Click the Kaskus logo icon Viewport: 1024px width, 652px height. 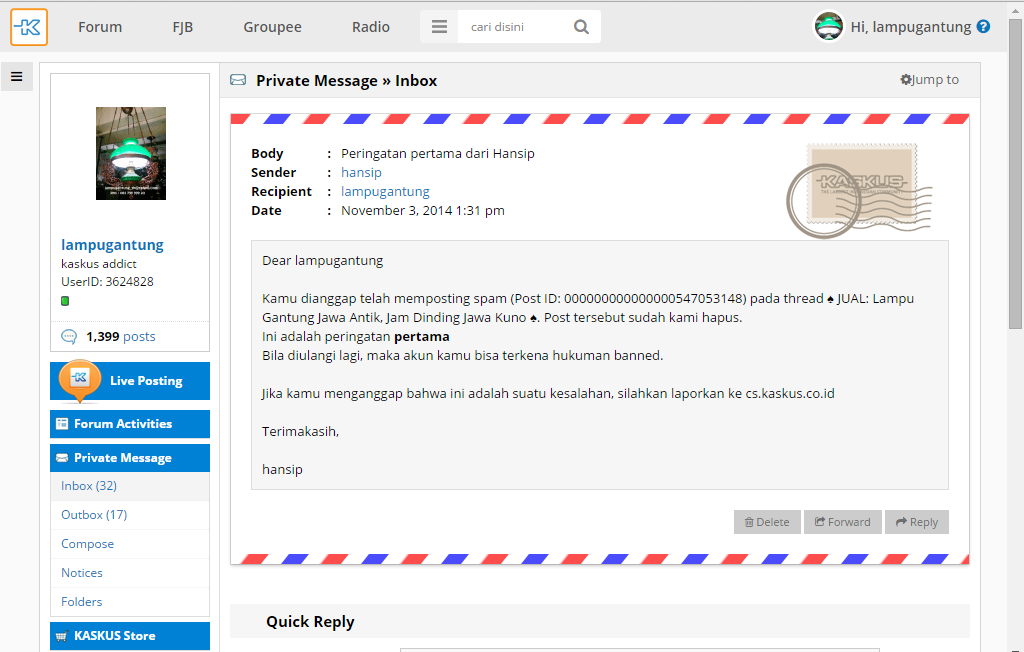29,27
